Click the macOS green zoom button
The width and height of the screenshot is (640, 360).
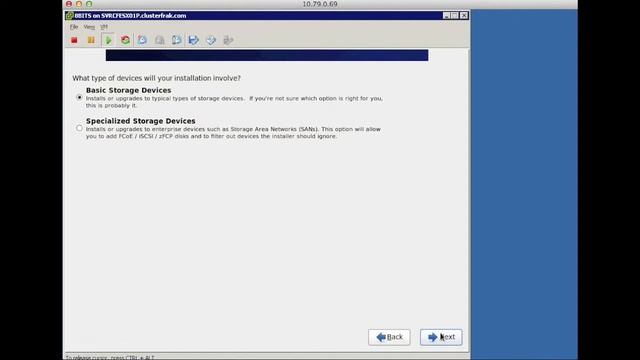pos(89,4)
